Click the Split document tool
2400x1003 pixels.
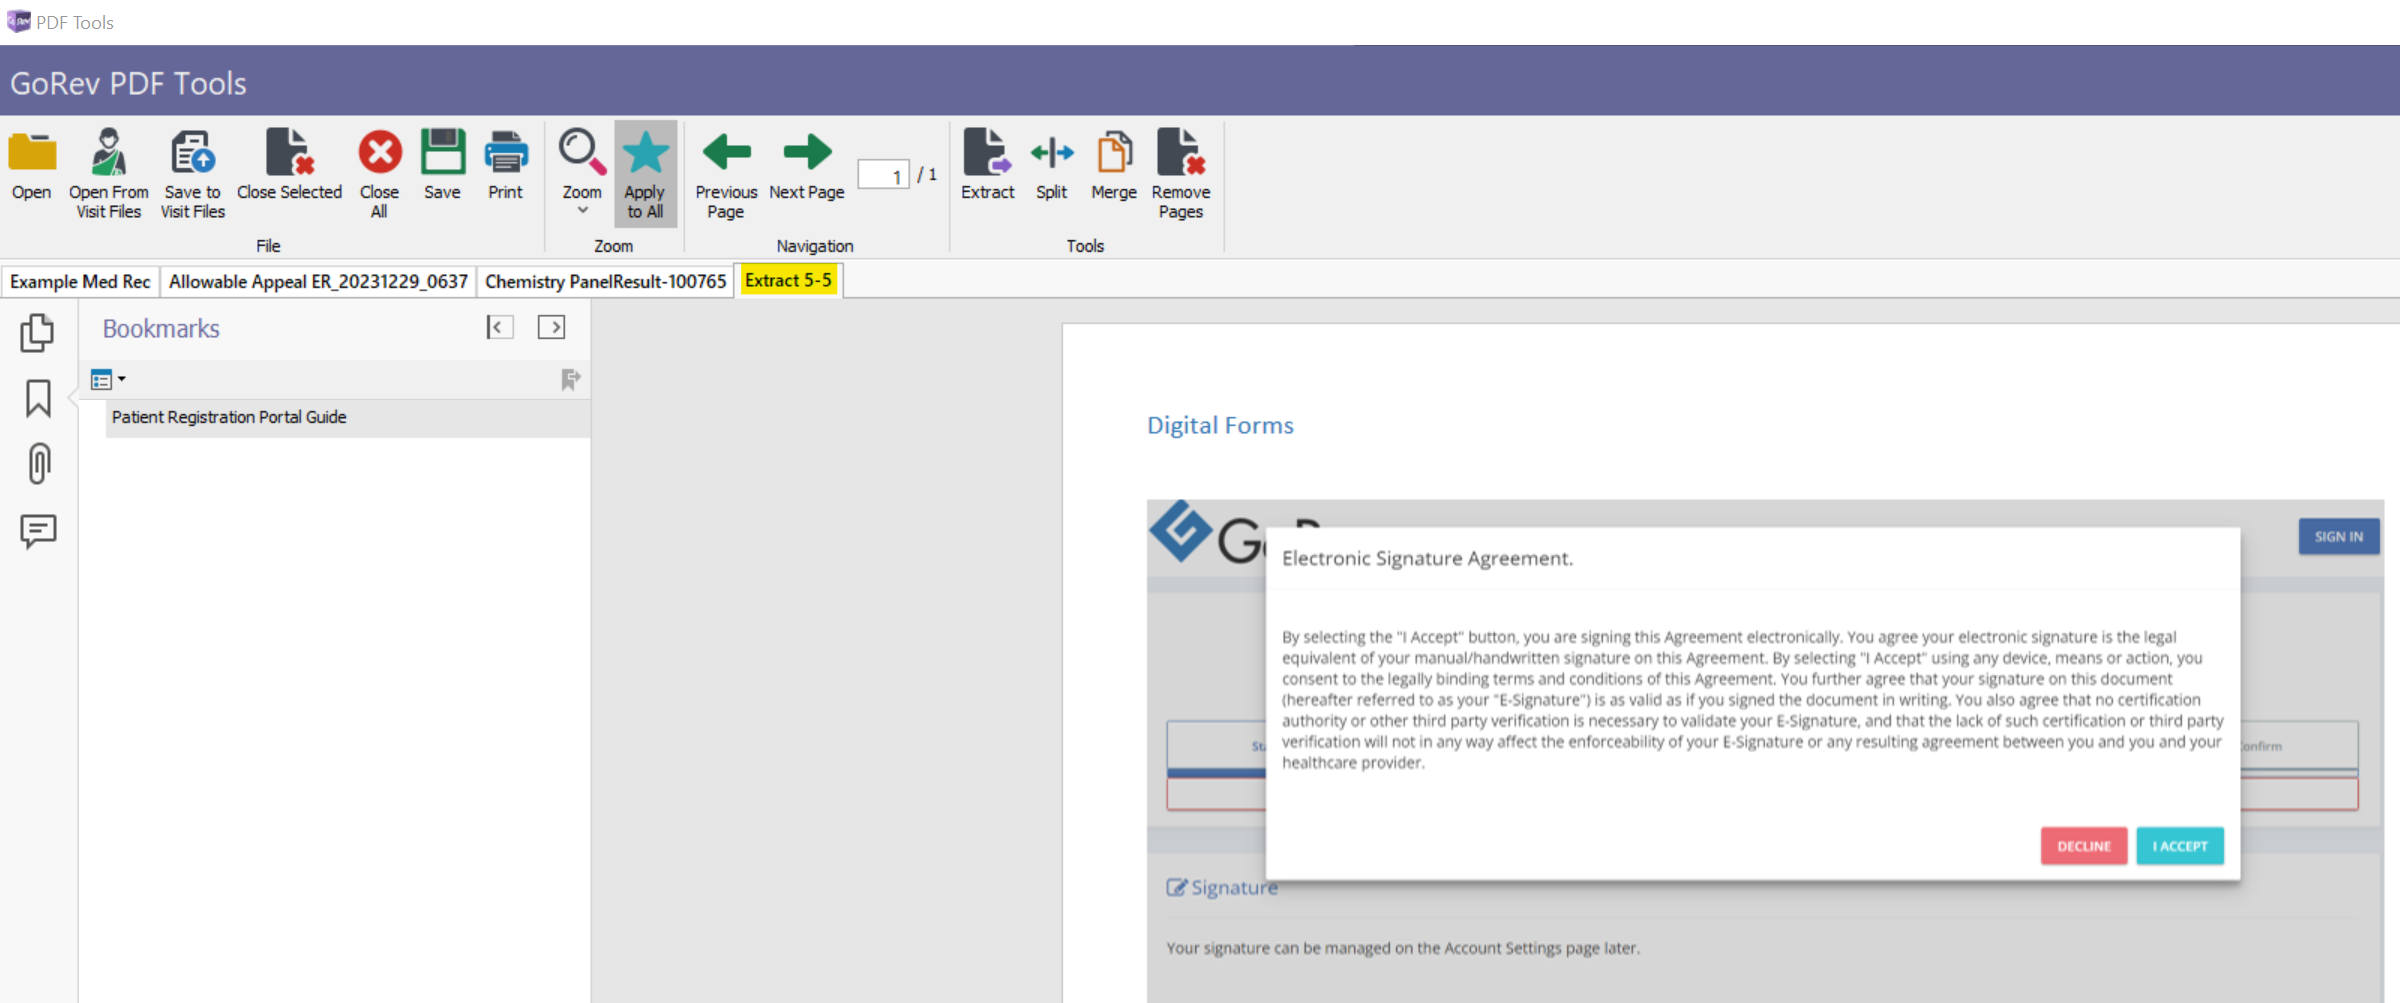[x=1052, y=166]
